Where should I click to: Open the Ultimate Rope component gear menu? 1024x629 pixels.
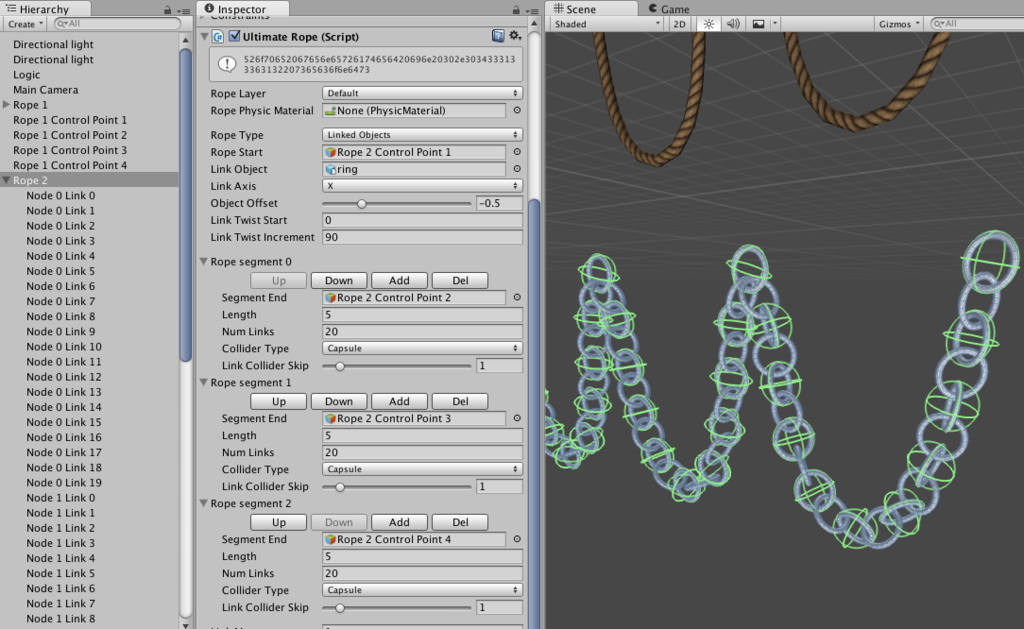(515, 36)
